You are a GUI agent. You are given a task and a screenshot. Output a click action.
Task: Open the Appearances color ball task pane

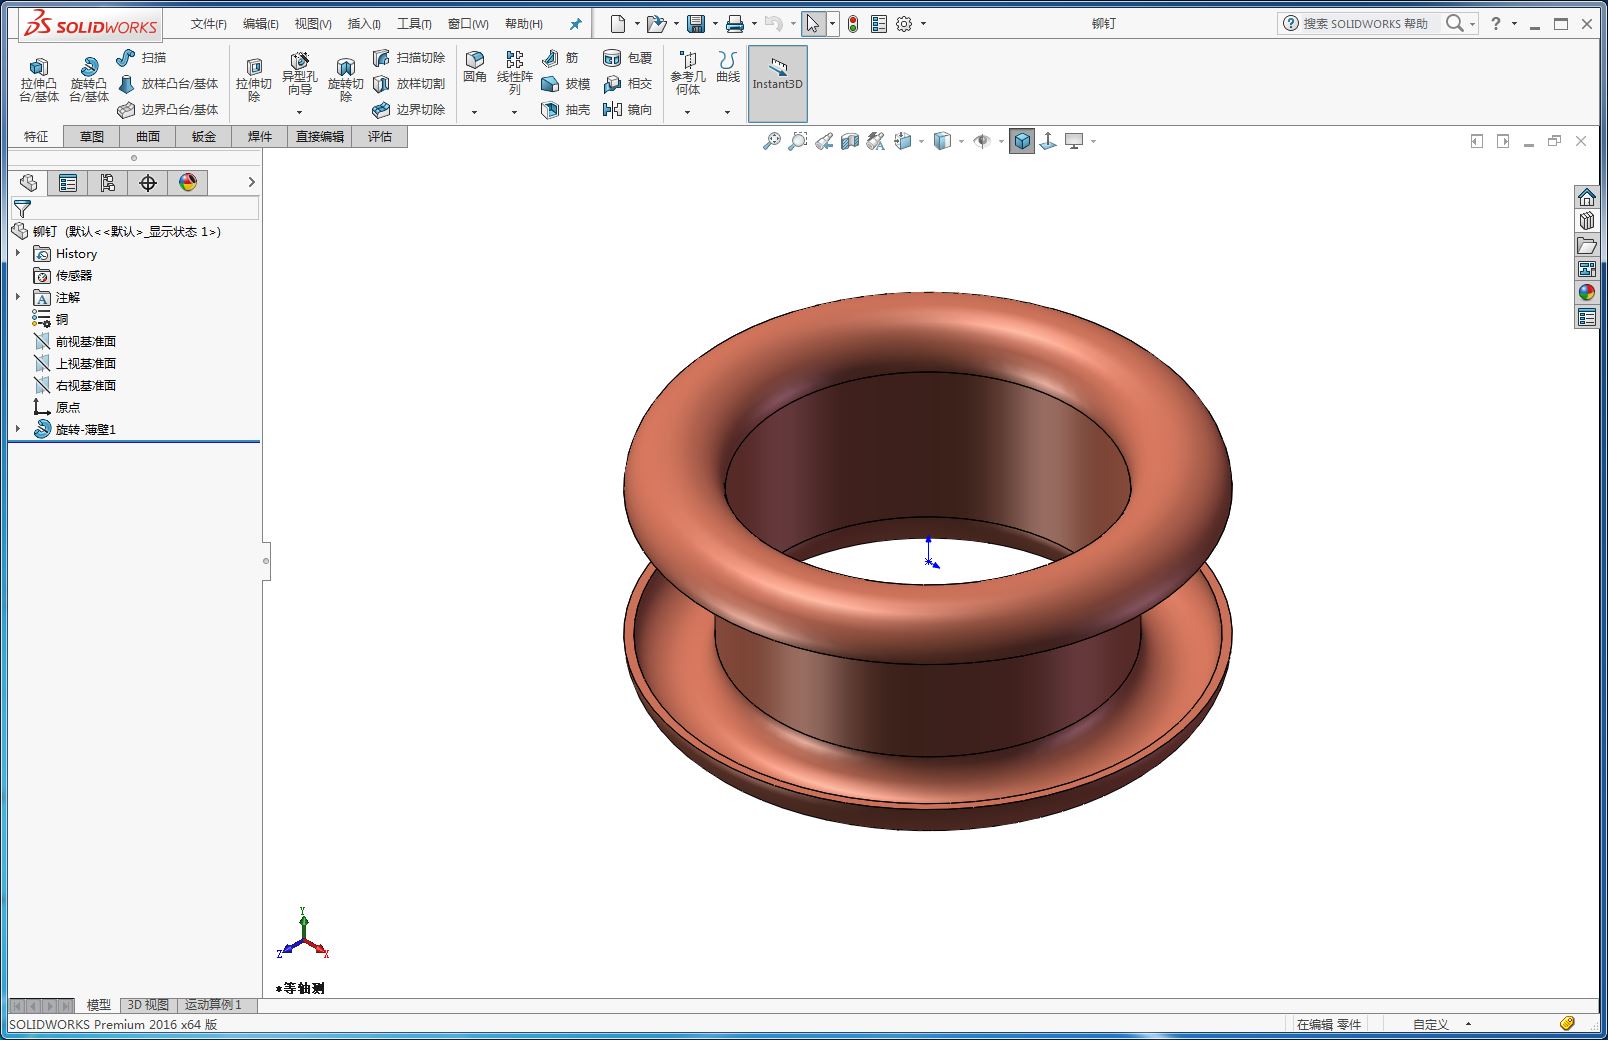tap(1587, 293)
